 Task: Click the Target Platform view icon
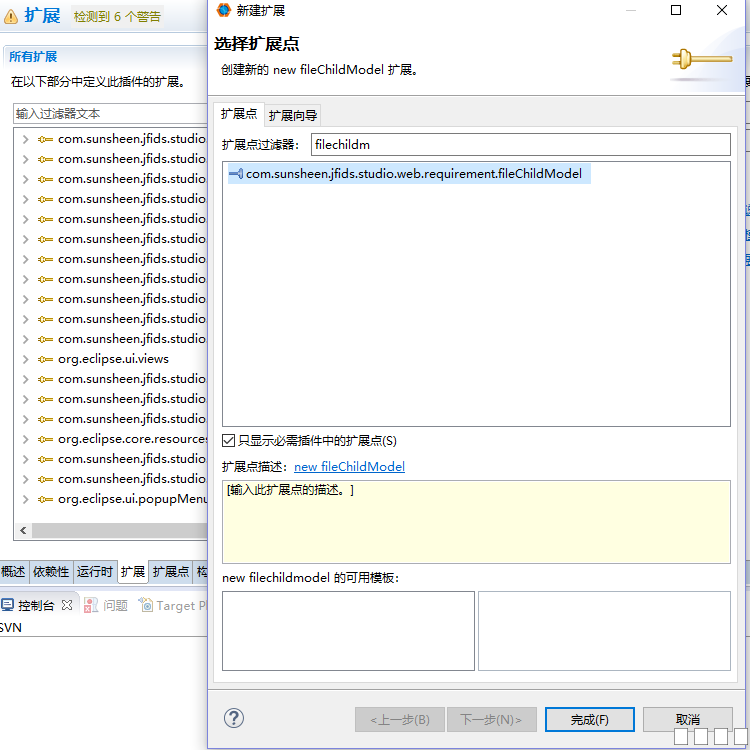(146, 605)
